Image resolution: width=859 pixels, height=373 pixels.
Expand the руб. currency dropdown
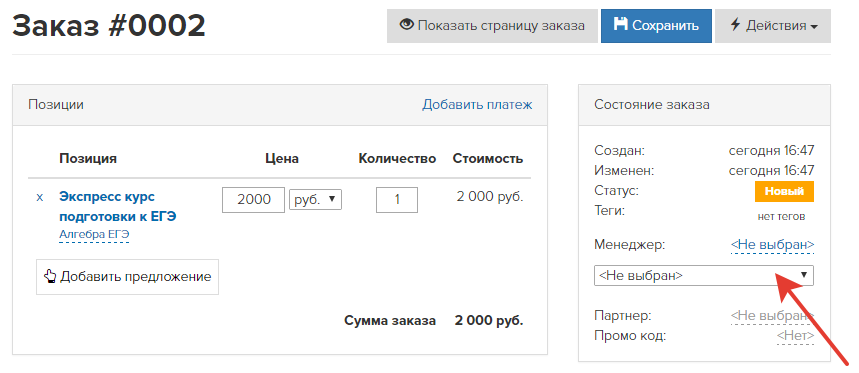pyautogui.click(x=315, y=199)
